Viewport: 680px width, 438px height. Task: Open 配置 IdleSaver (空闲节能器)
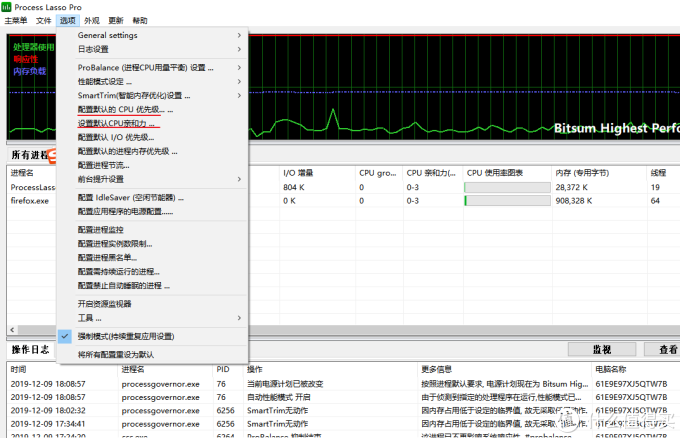152,198
